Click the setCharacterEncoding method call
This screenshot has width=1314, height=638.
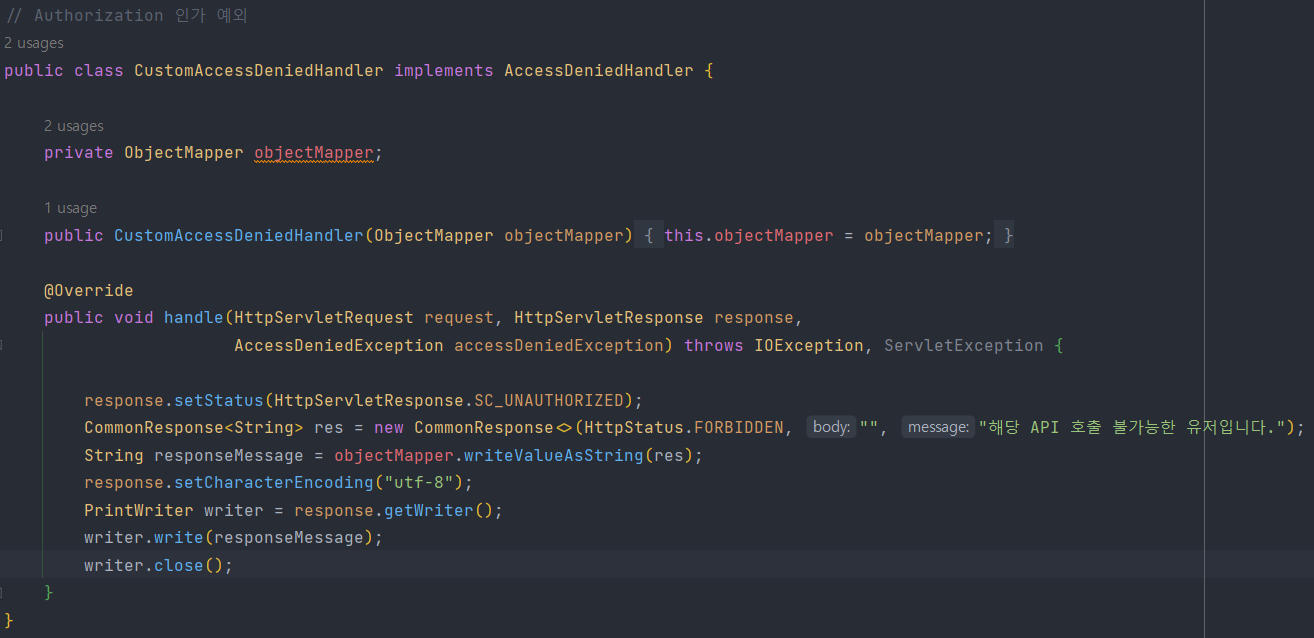273,482
